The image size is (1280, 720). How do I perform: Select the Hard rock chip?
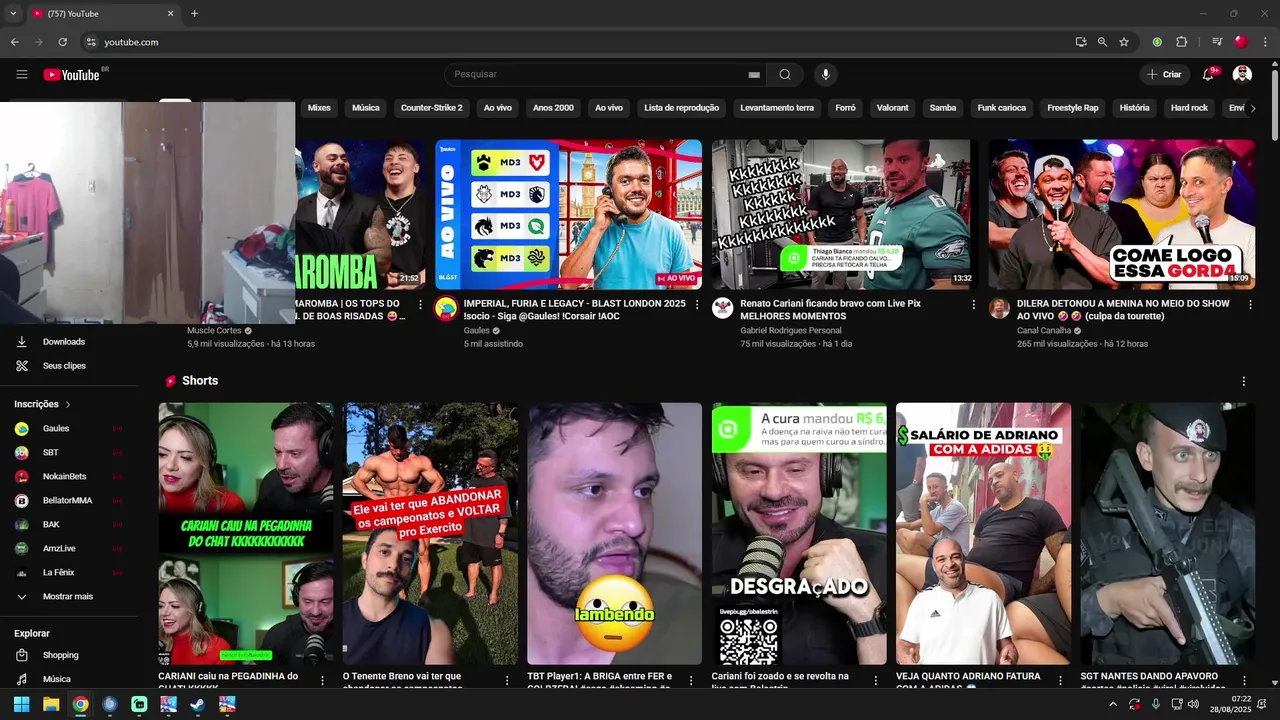coord(1189,108)
